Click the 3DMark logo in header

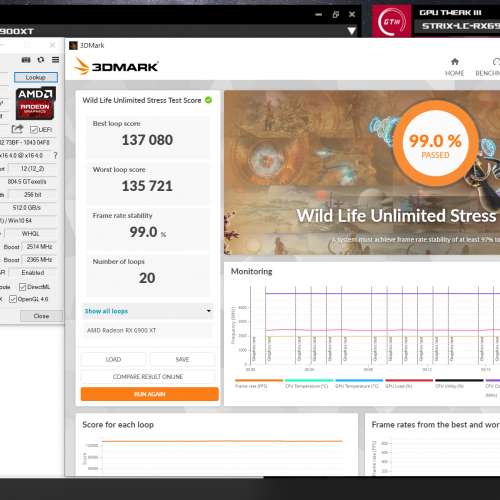[x=116, y=66]
